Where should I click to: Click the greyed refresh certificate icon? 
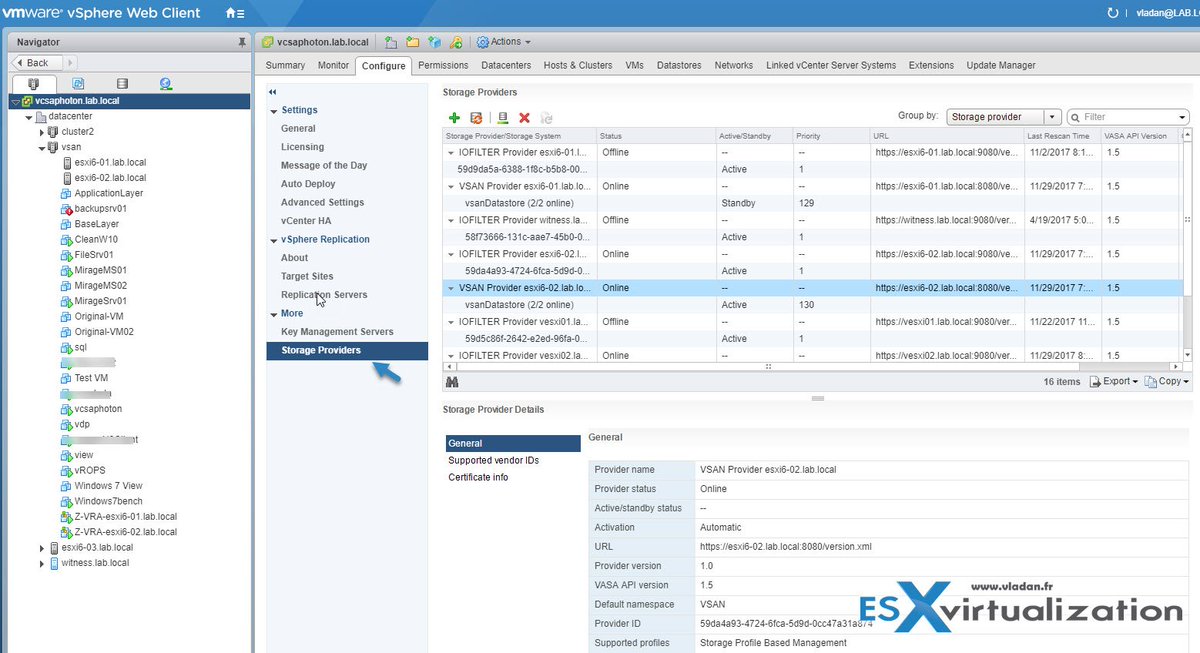pyautogui.click(x=546, y=117)
